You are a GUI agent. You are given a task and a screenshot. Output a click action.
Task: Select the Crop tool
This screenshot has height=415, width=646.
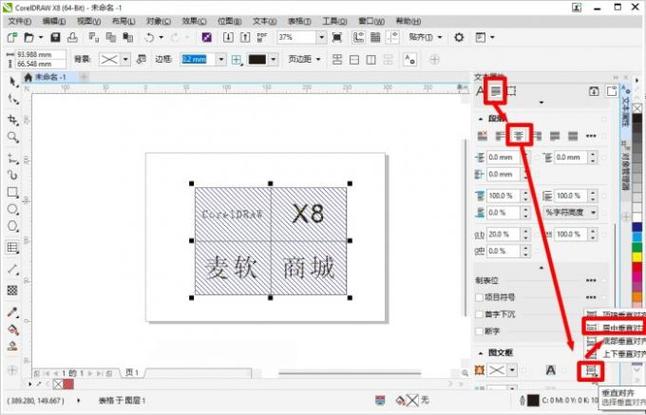[13, 120]
